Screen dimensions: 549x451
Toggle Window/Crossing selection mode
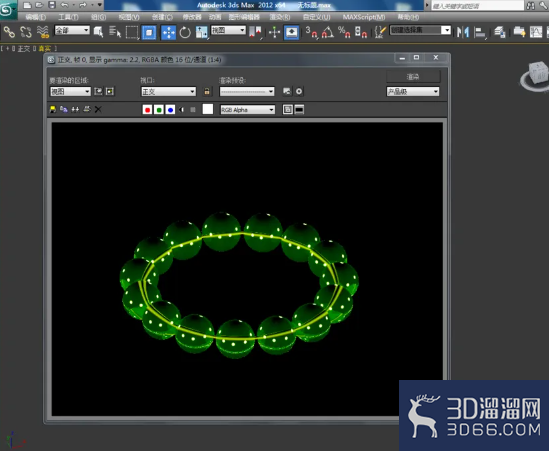tap(149, 33)
